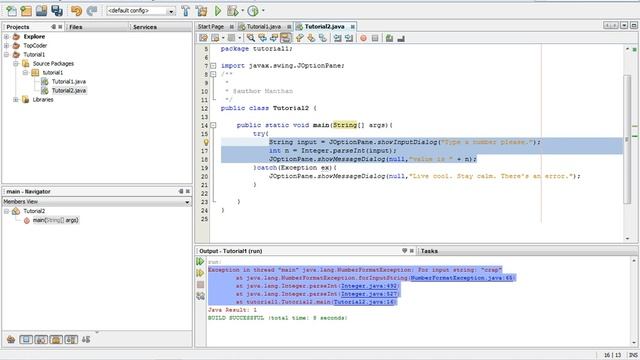Open Output panel settings icon below Stop
The height and width of the screenshot is (360, 640).
(x=200, y=296)
